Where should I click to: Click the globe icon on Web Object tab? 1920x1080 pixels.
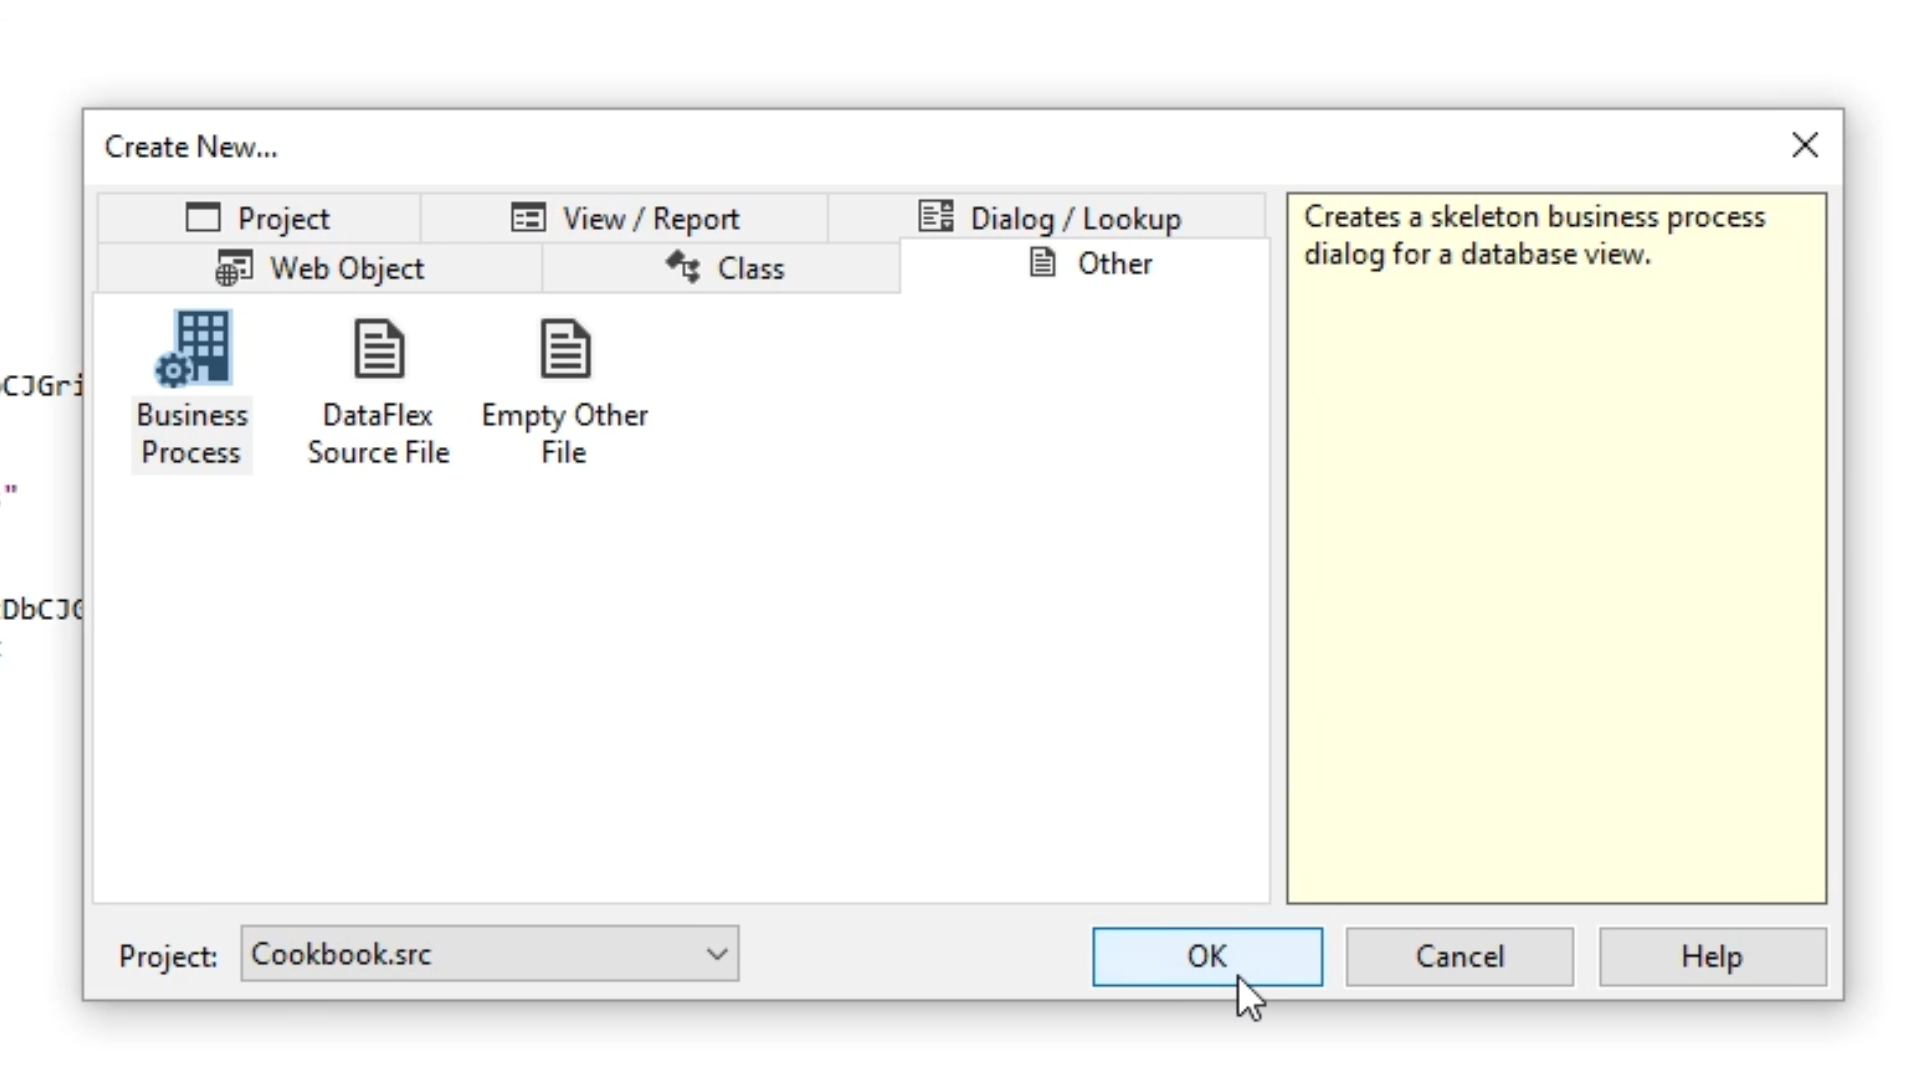[234, 268]
